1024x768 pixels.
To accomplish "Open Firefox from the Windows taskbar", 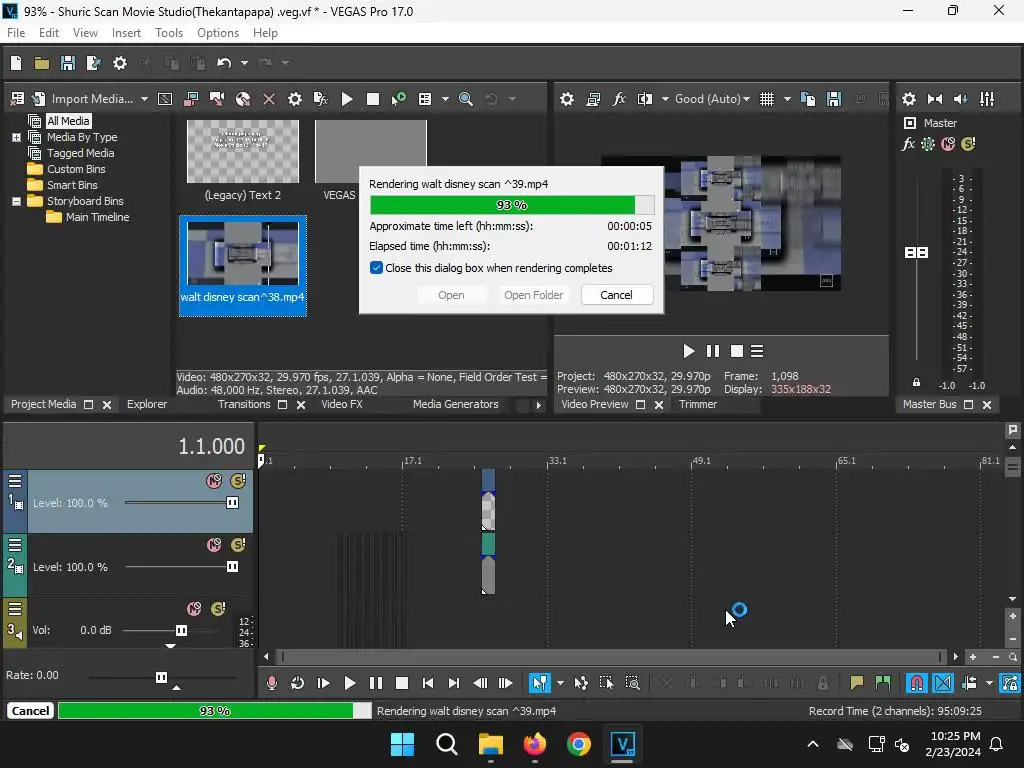I will (x=535, y=744).
